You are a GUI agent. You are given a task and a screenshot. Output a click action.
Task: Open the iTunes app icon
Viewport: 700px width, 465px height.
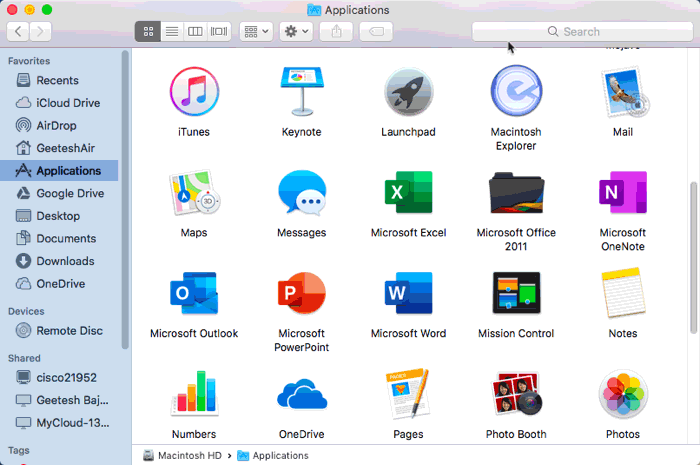(x=194, y=93)
